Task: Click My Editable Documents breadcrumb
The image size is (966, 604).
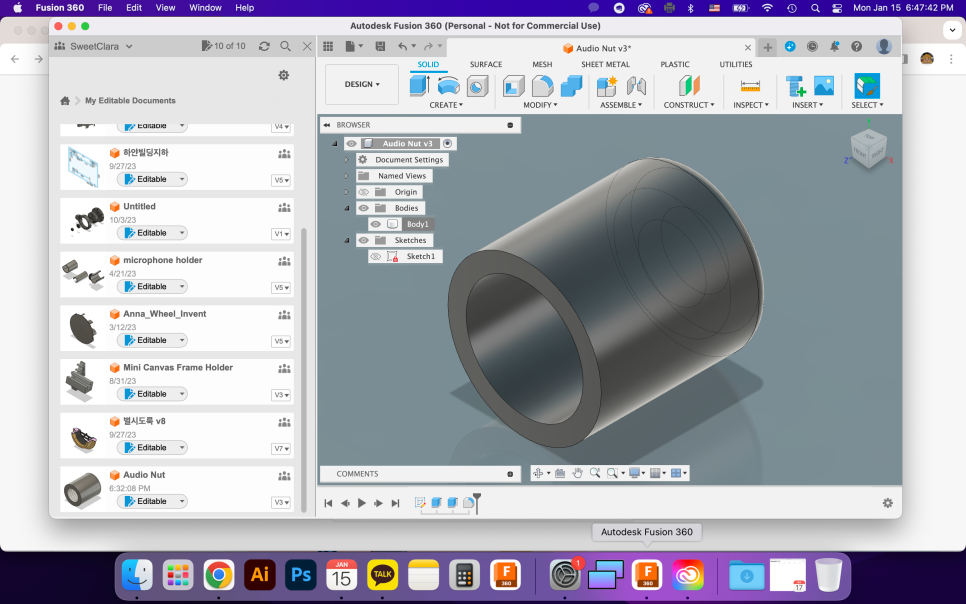Action: (x=130, y=100)
